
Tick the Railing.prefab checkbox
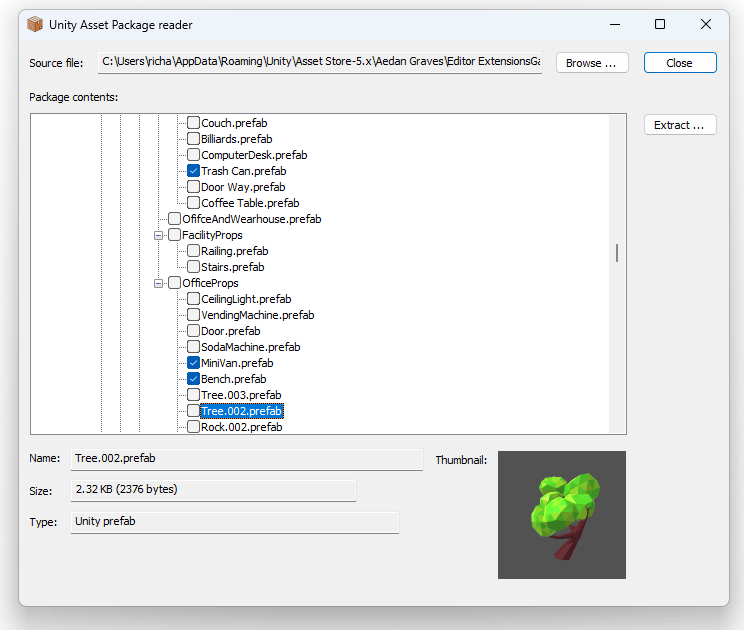coord(193,251)
